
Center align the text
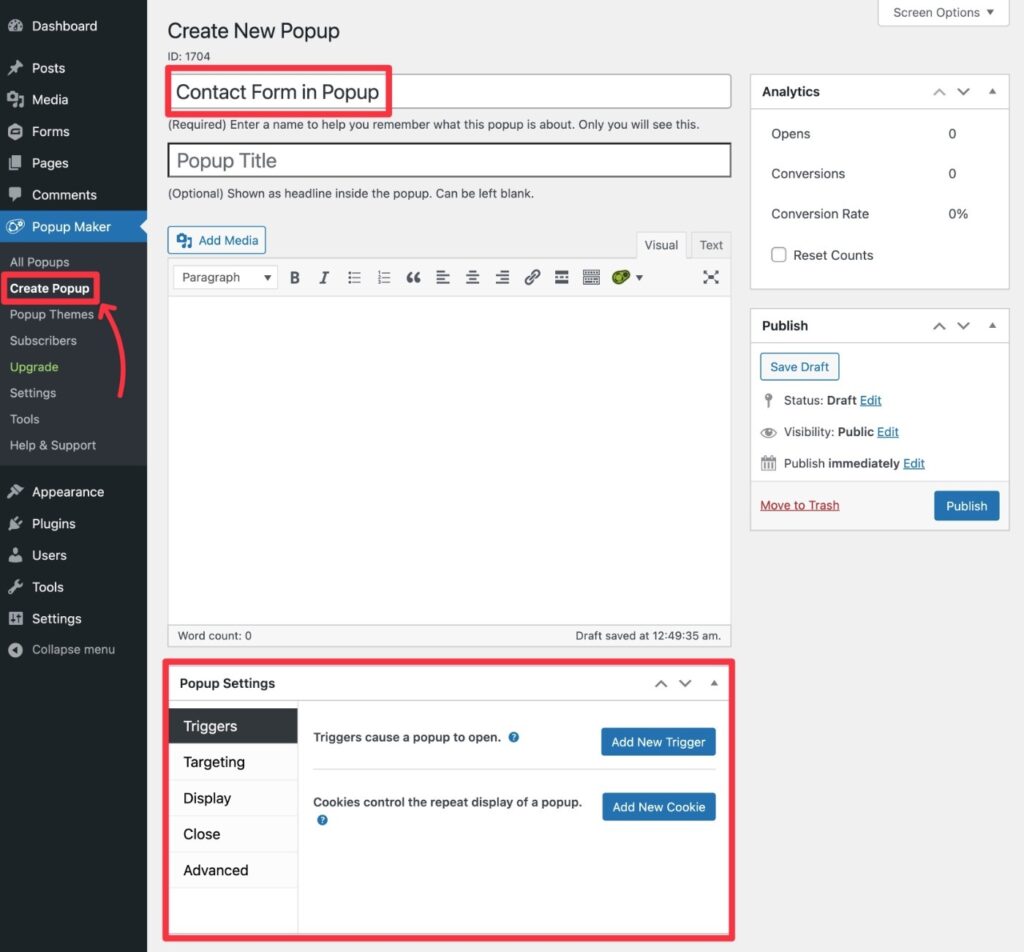click(472, 277)
